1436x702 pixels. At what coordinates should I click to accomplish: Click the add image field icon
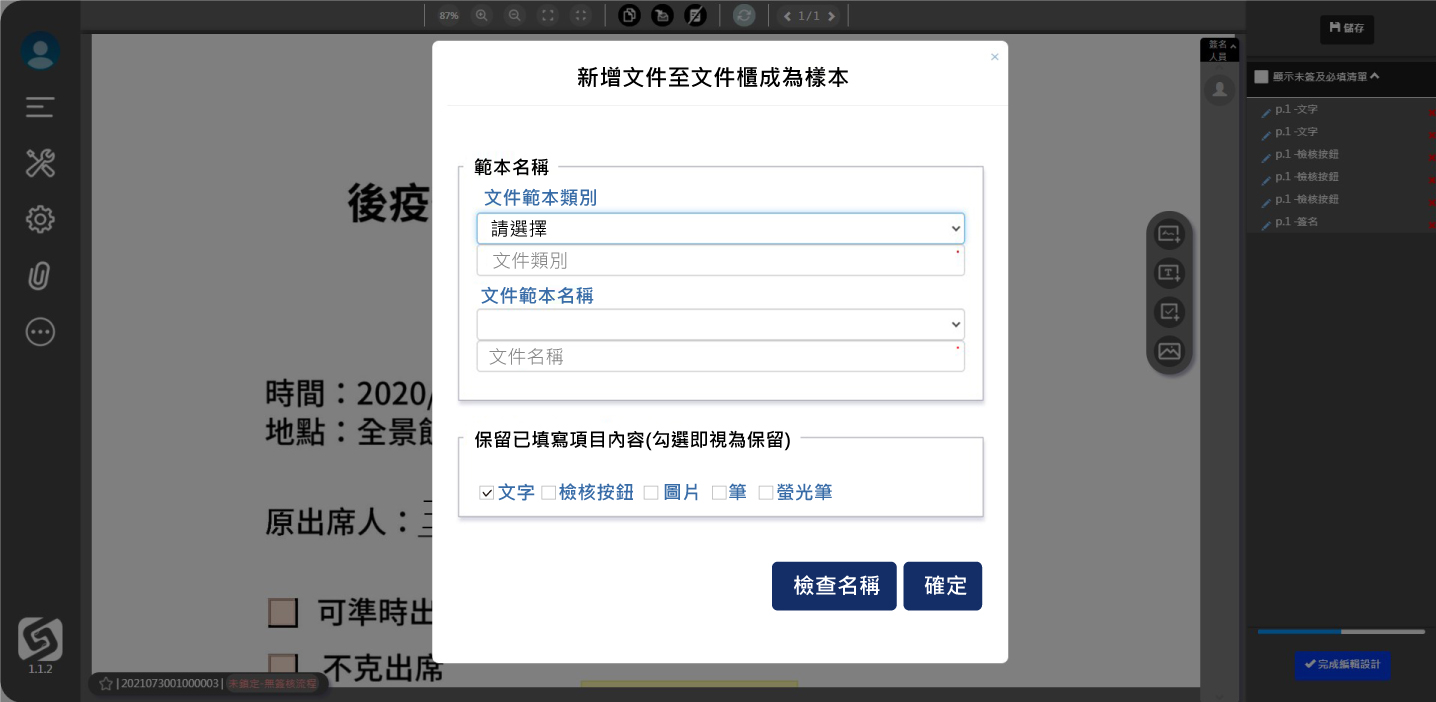[x=1169, y=351]
